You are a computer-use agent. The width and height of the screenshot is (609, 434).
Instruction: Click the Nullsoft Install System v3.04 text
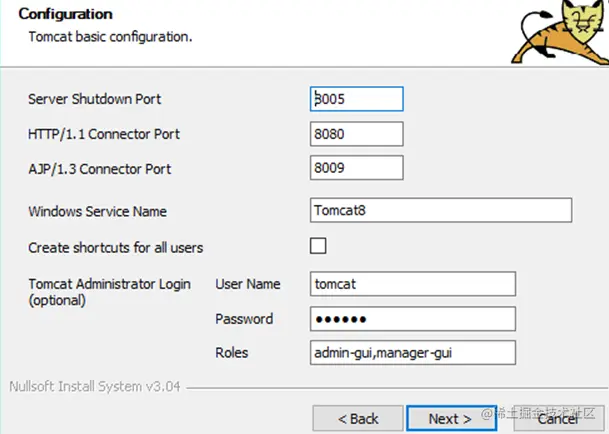pos(94,386)
